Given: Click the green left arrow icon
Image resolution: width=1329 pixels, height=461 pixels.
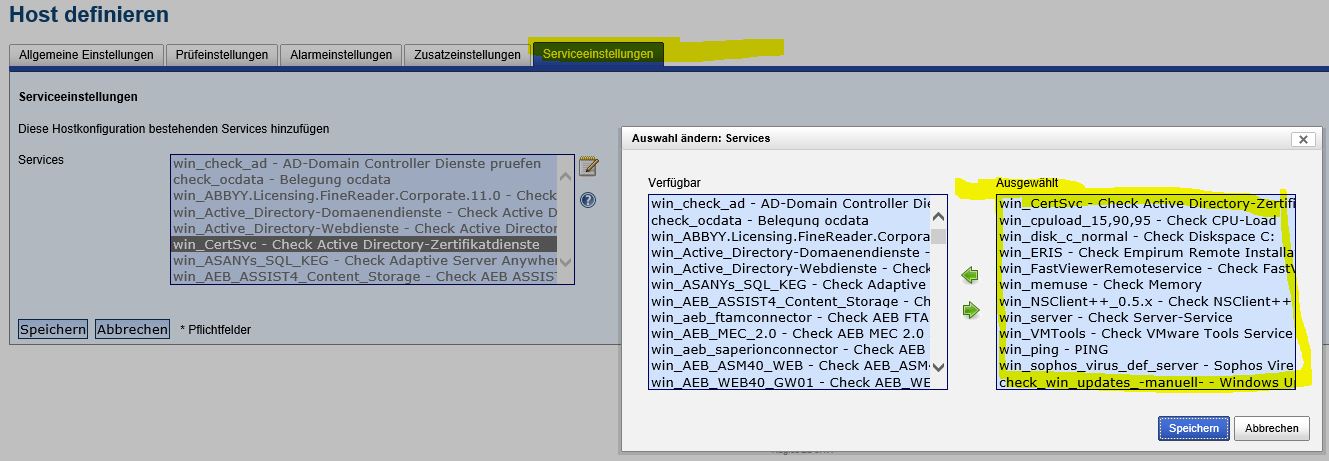Looking at the screenshot, I should pos(969,276).
